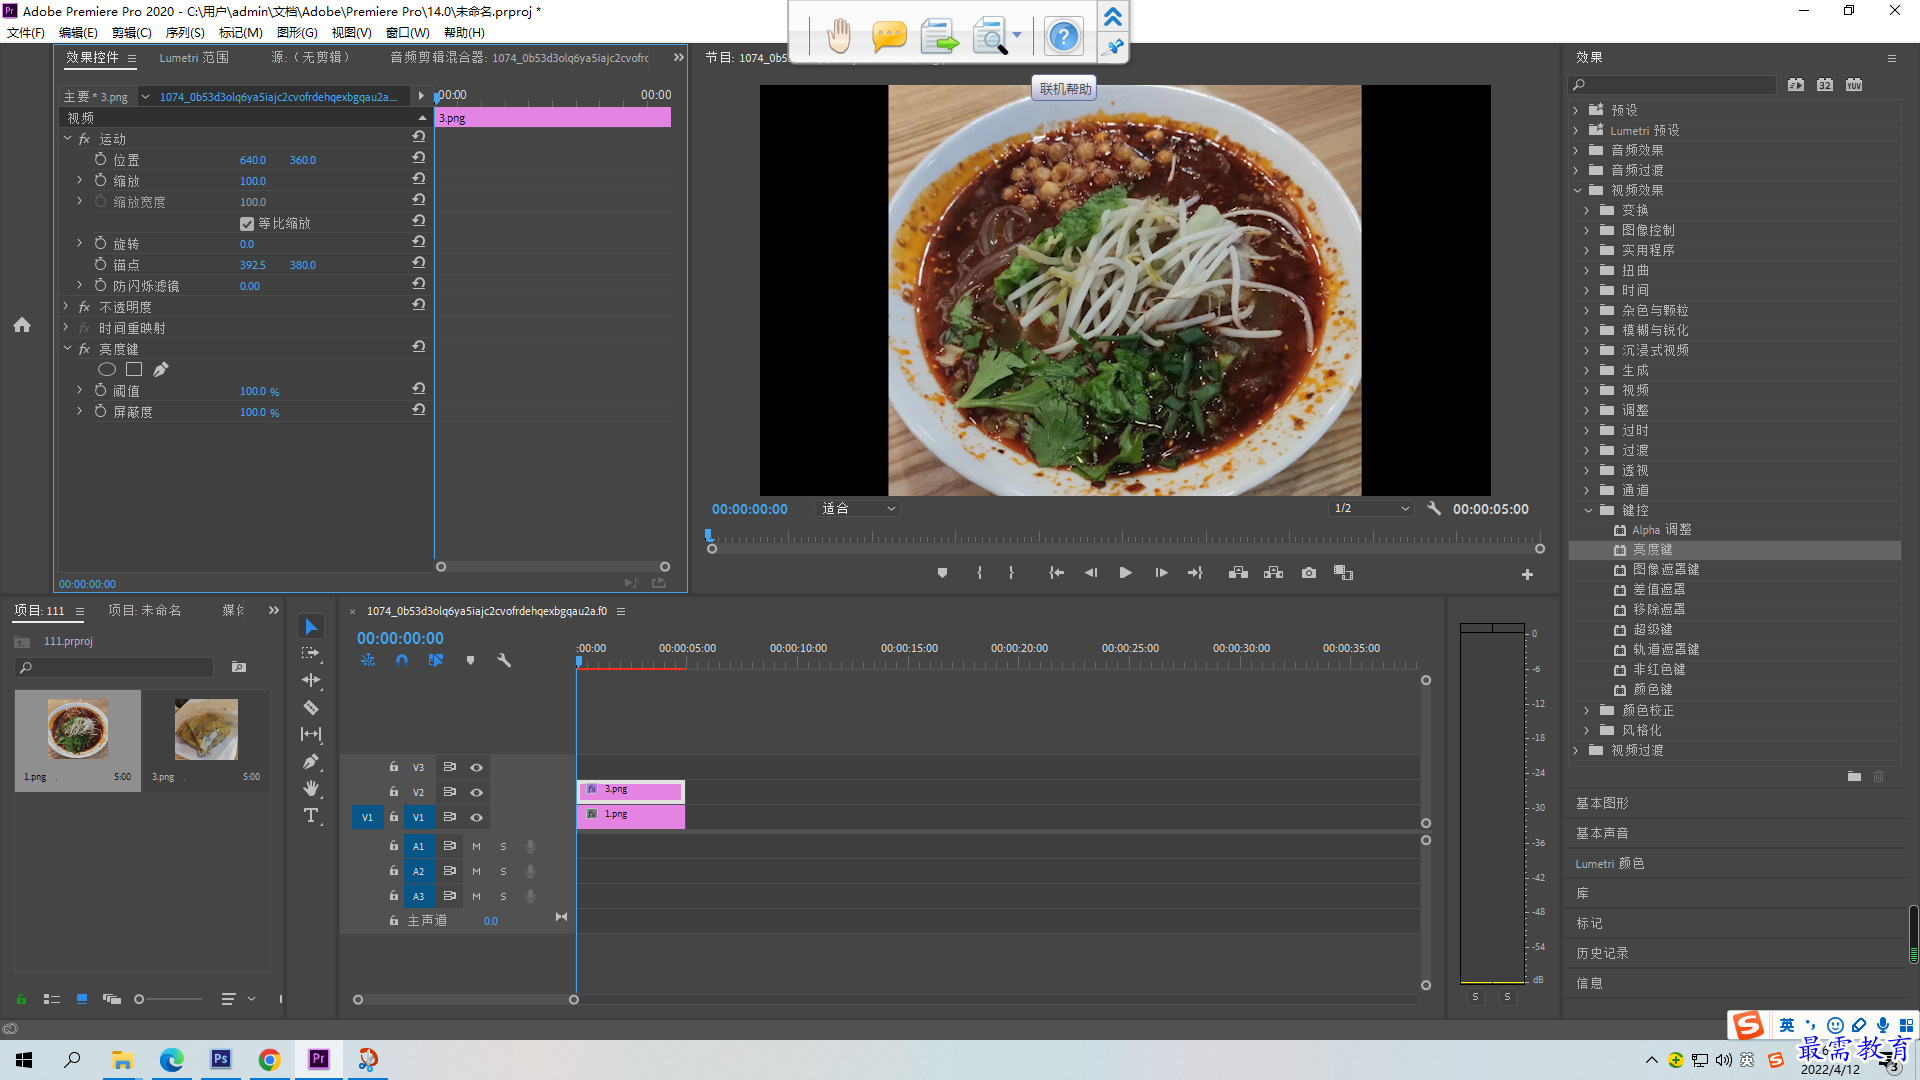Collapse the 键控 folder

click(x=1588, y=510)
